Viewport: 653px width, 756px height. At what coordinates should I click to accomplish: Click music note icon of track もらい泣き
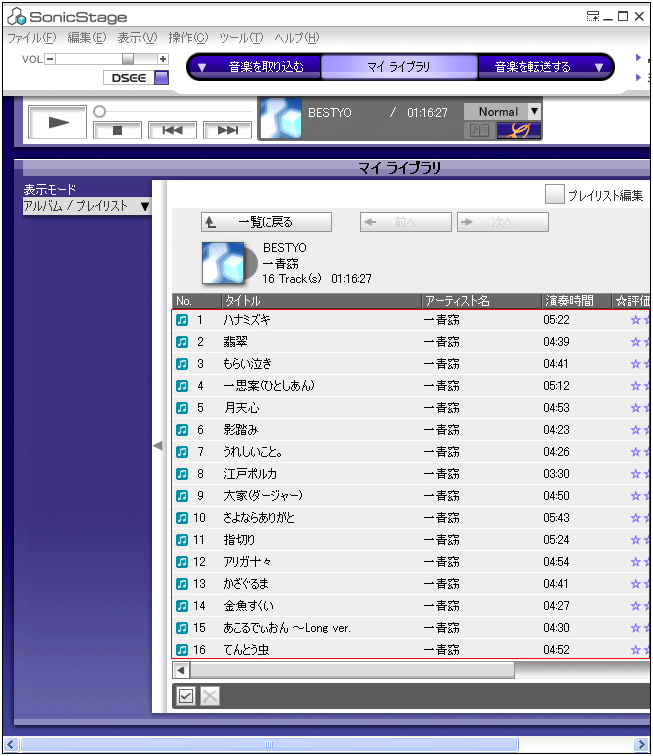[x=182, y=364]
